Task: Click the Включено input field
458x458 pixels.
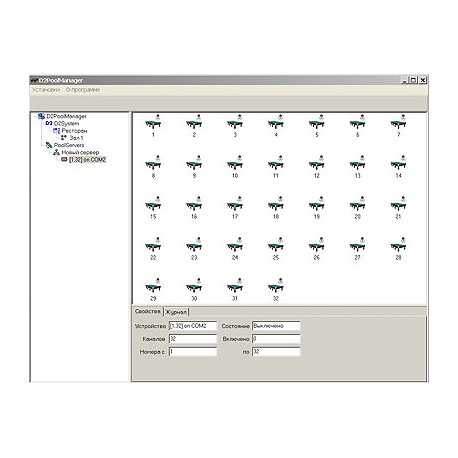Action: click(276, 339)
